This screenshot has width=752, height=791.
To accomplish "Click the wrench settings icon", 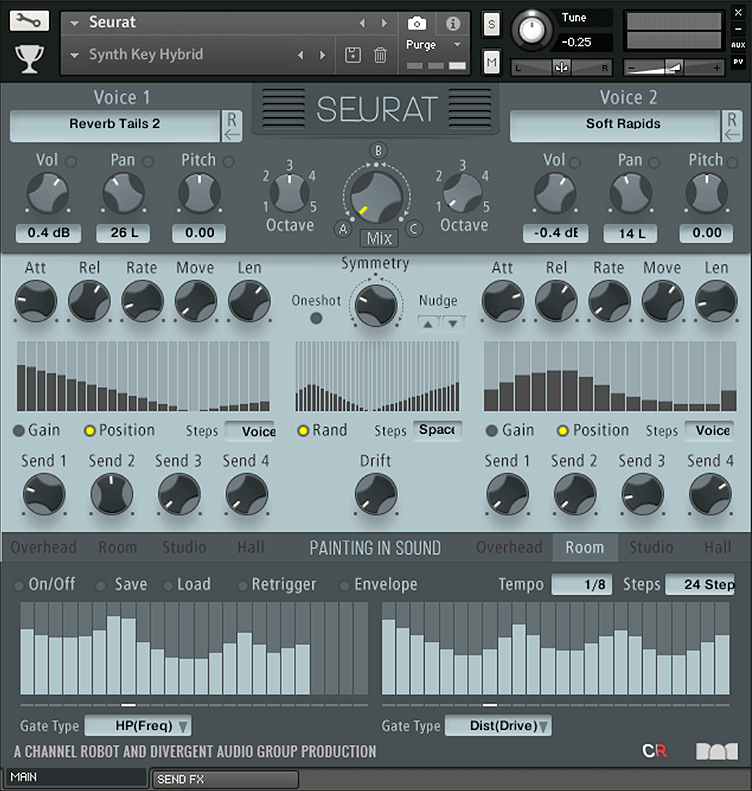I will coord(29,21).
